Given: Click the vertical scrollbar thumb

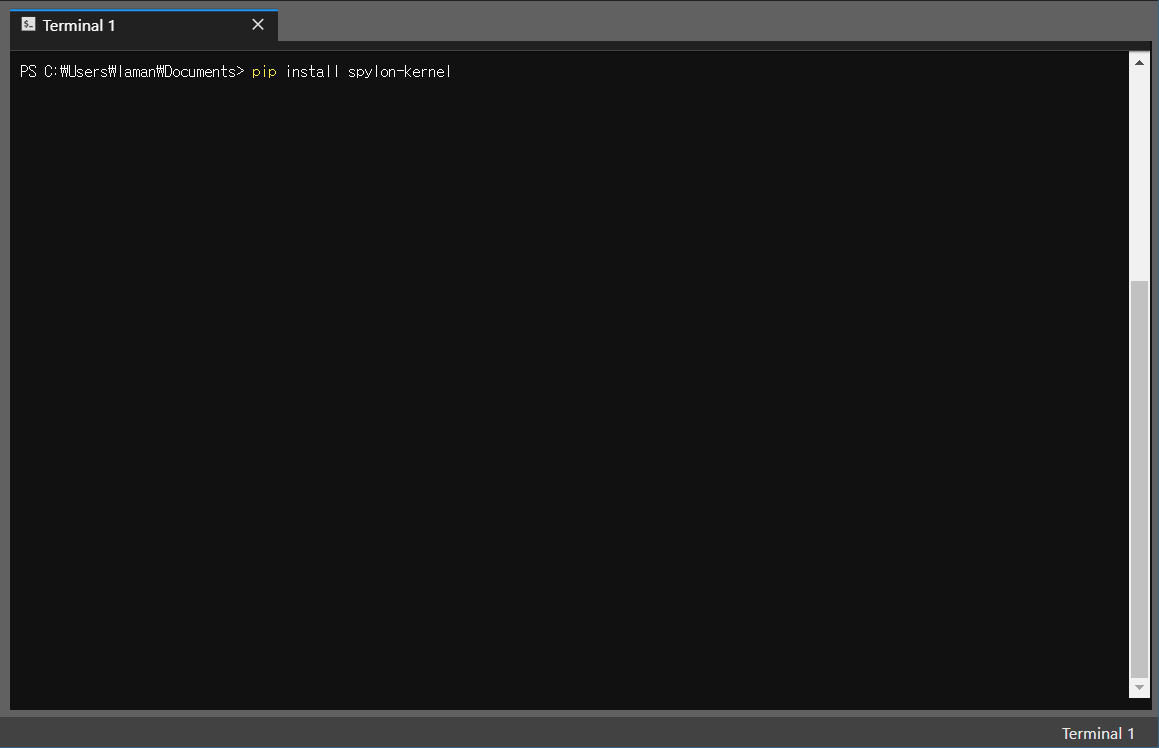Looking at the screenshot, I should click(x=1139, y=480).
